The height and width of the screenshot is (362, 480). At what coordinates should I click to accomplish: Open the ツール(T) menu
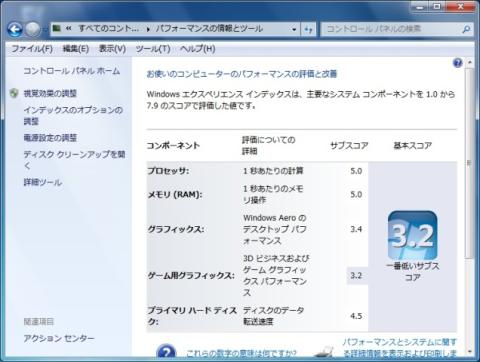click(x=153, y=49)
